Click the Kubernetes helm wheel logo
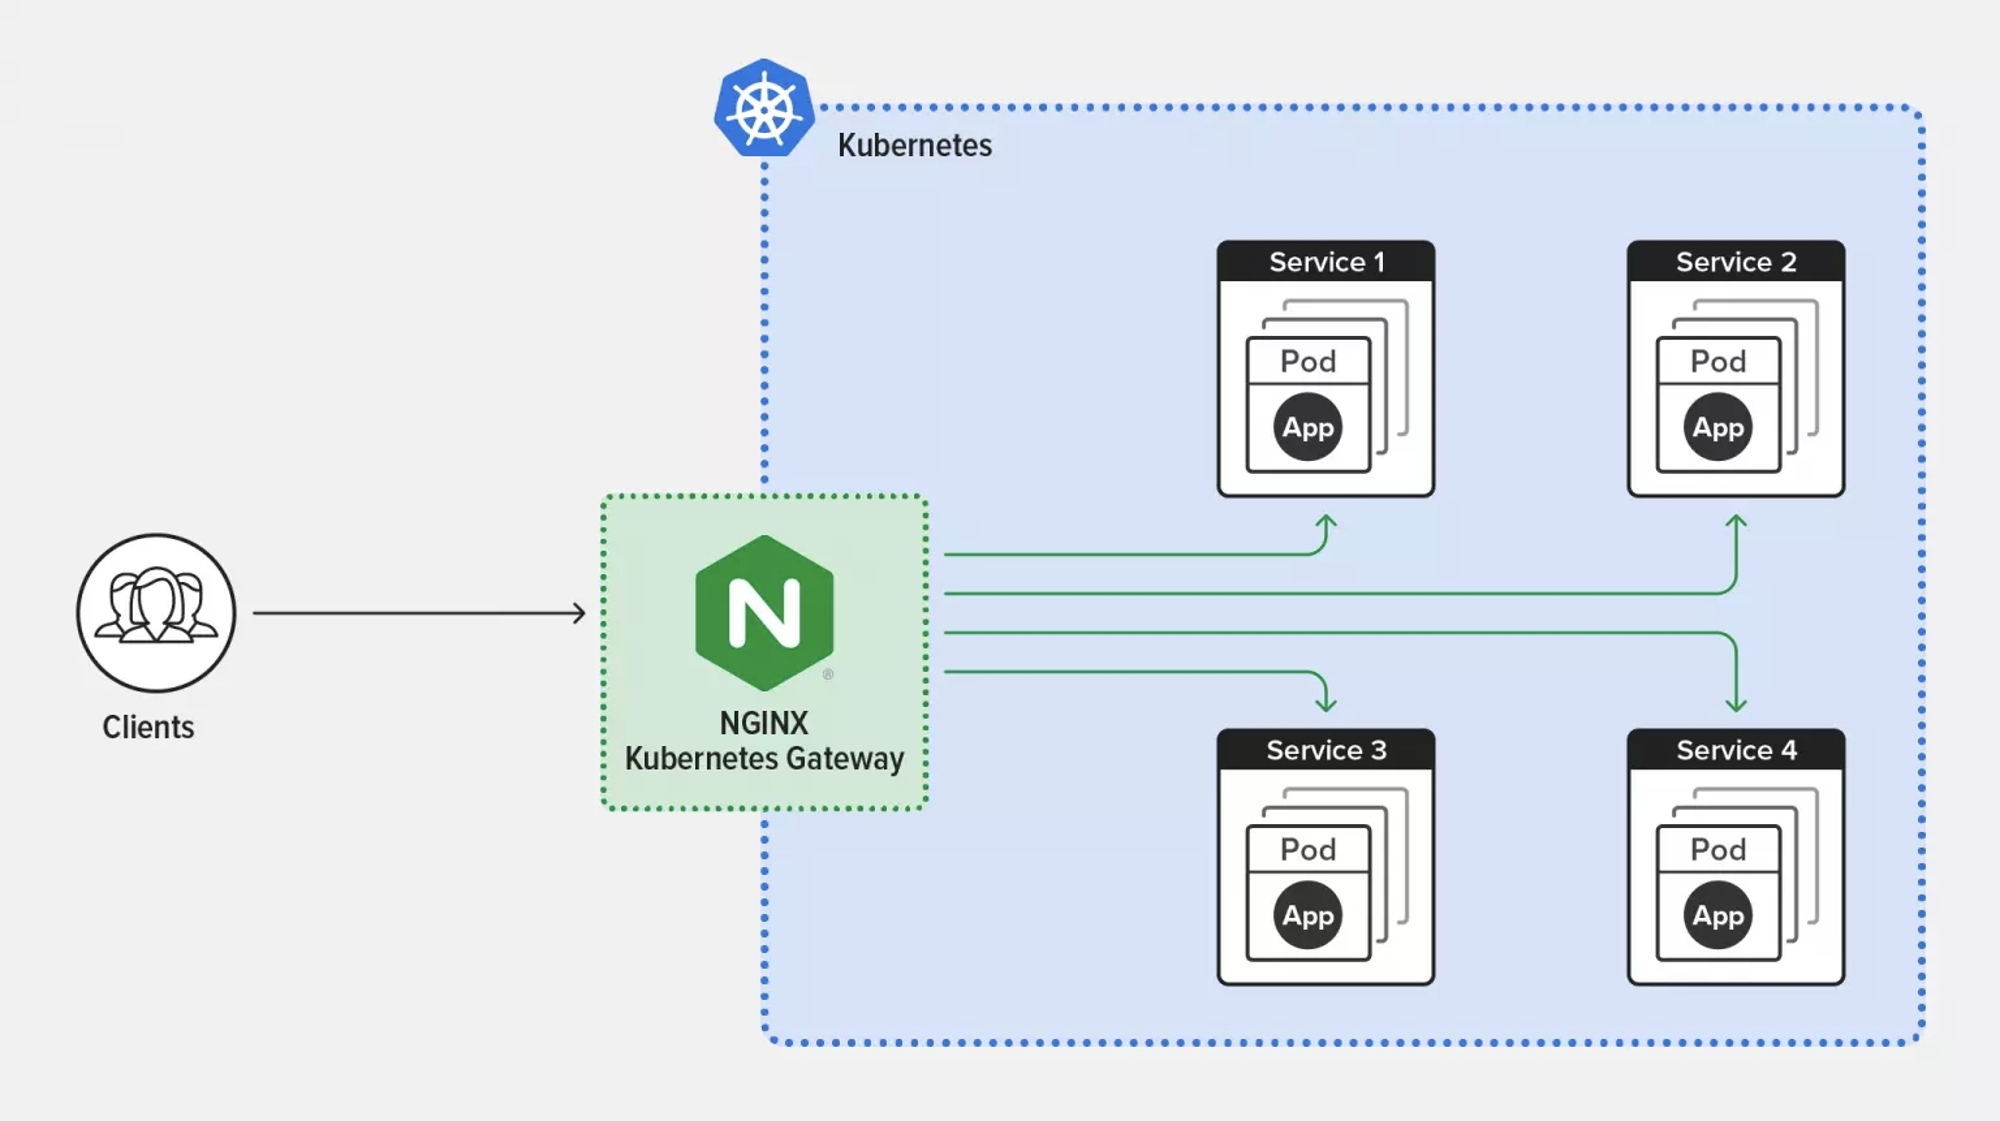The image size is (2000, 1121). click(764, 109)
